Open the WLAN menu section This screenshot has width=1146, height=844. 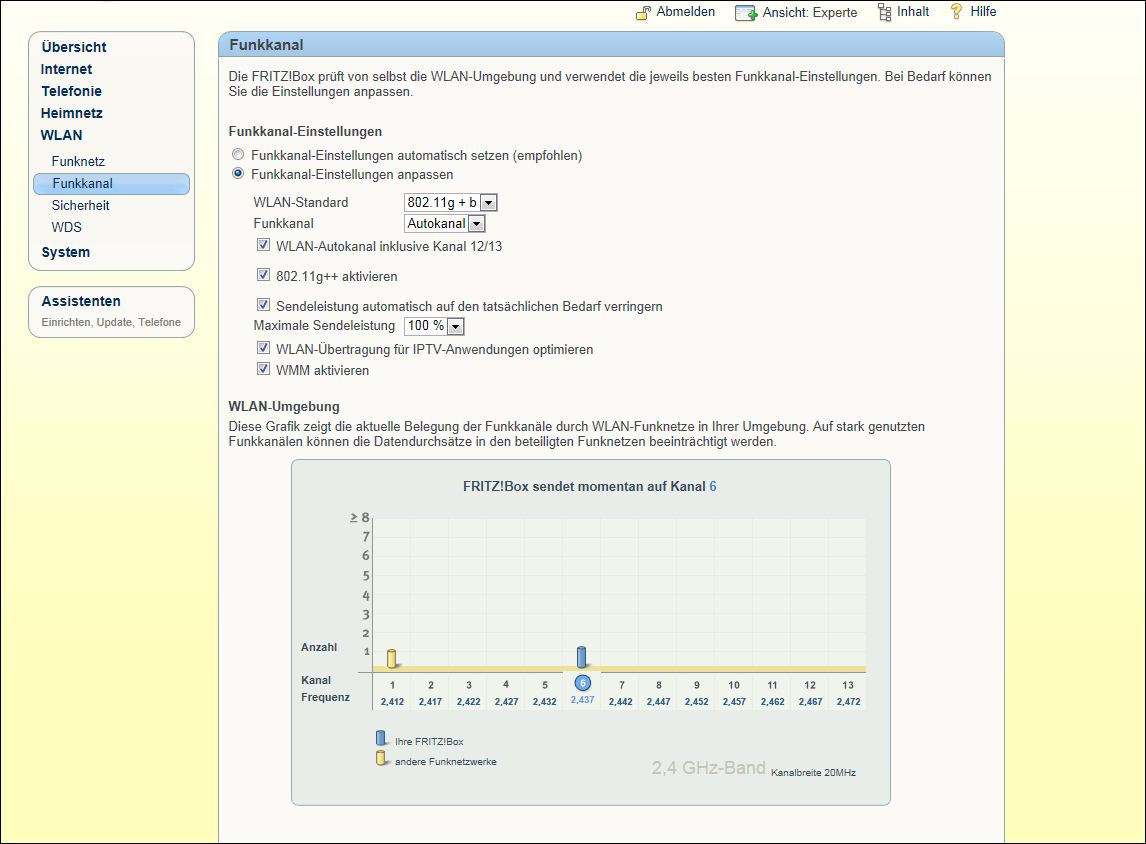[x=61, y=135]
